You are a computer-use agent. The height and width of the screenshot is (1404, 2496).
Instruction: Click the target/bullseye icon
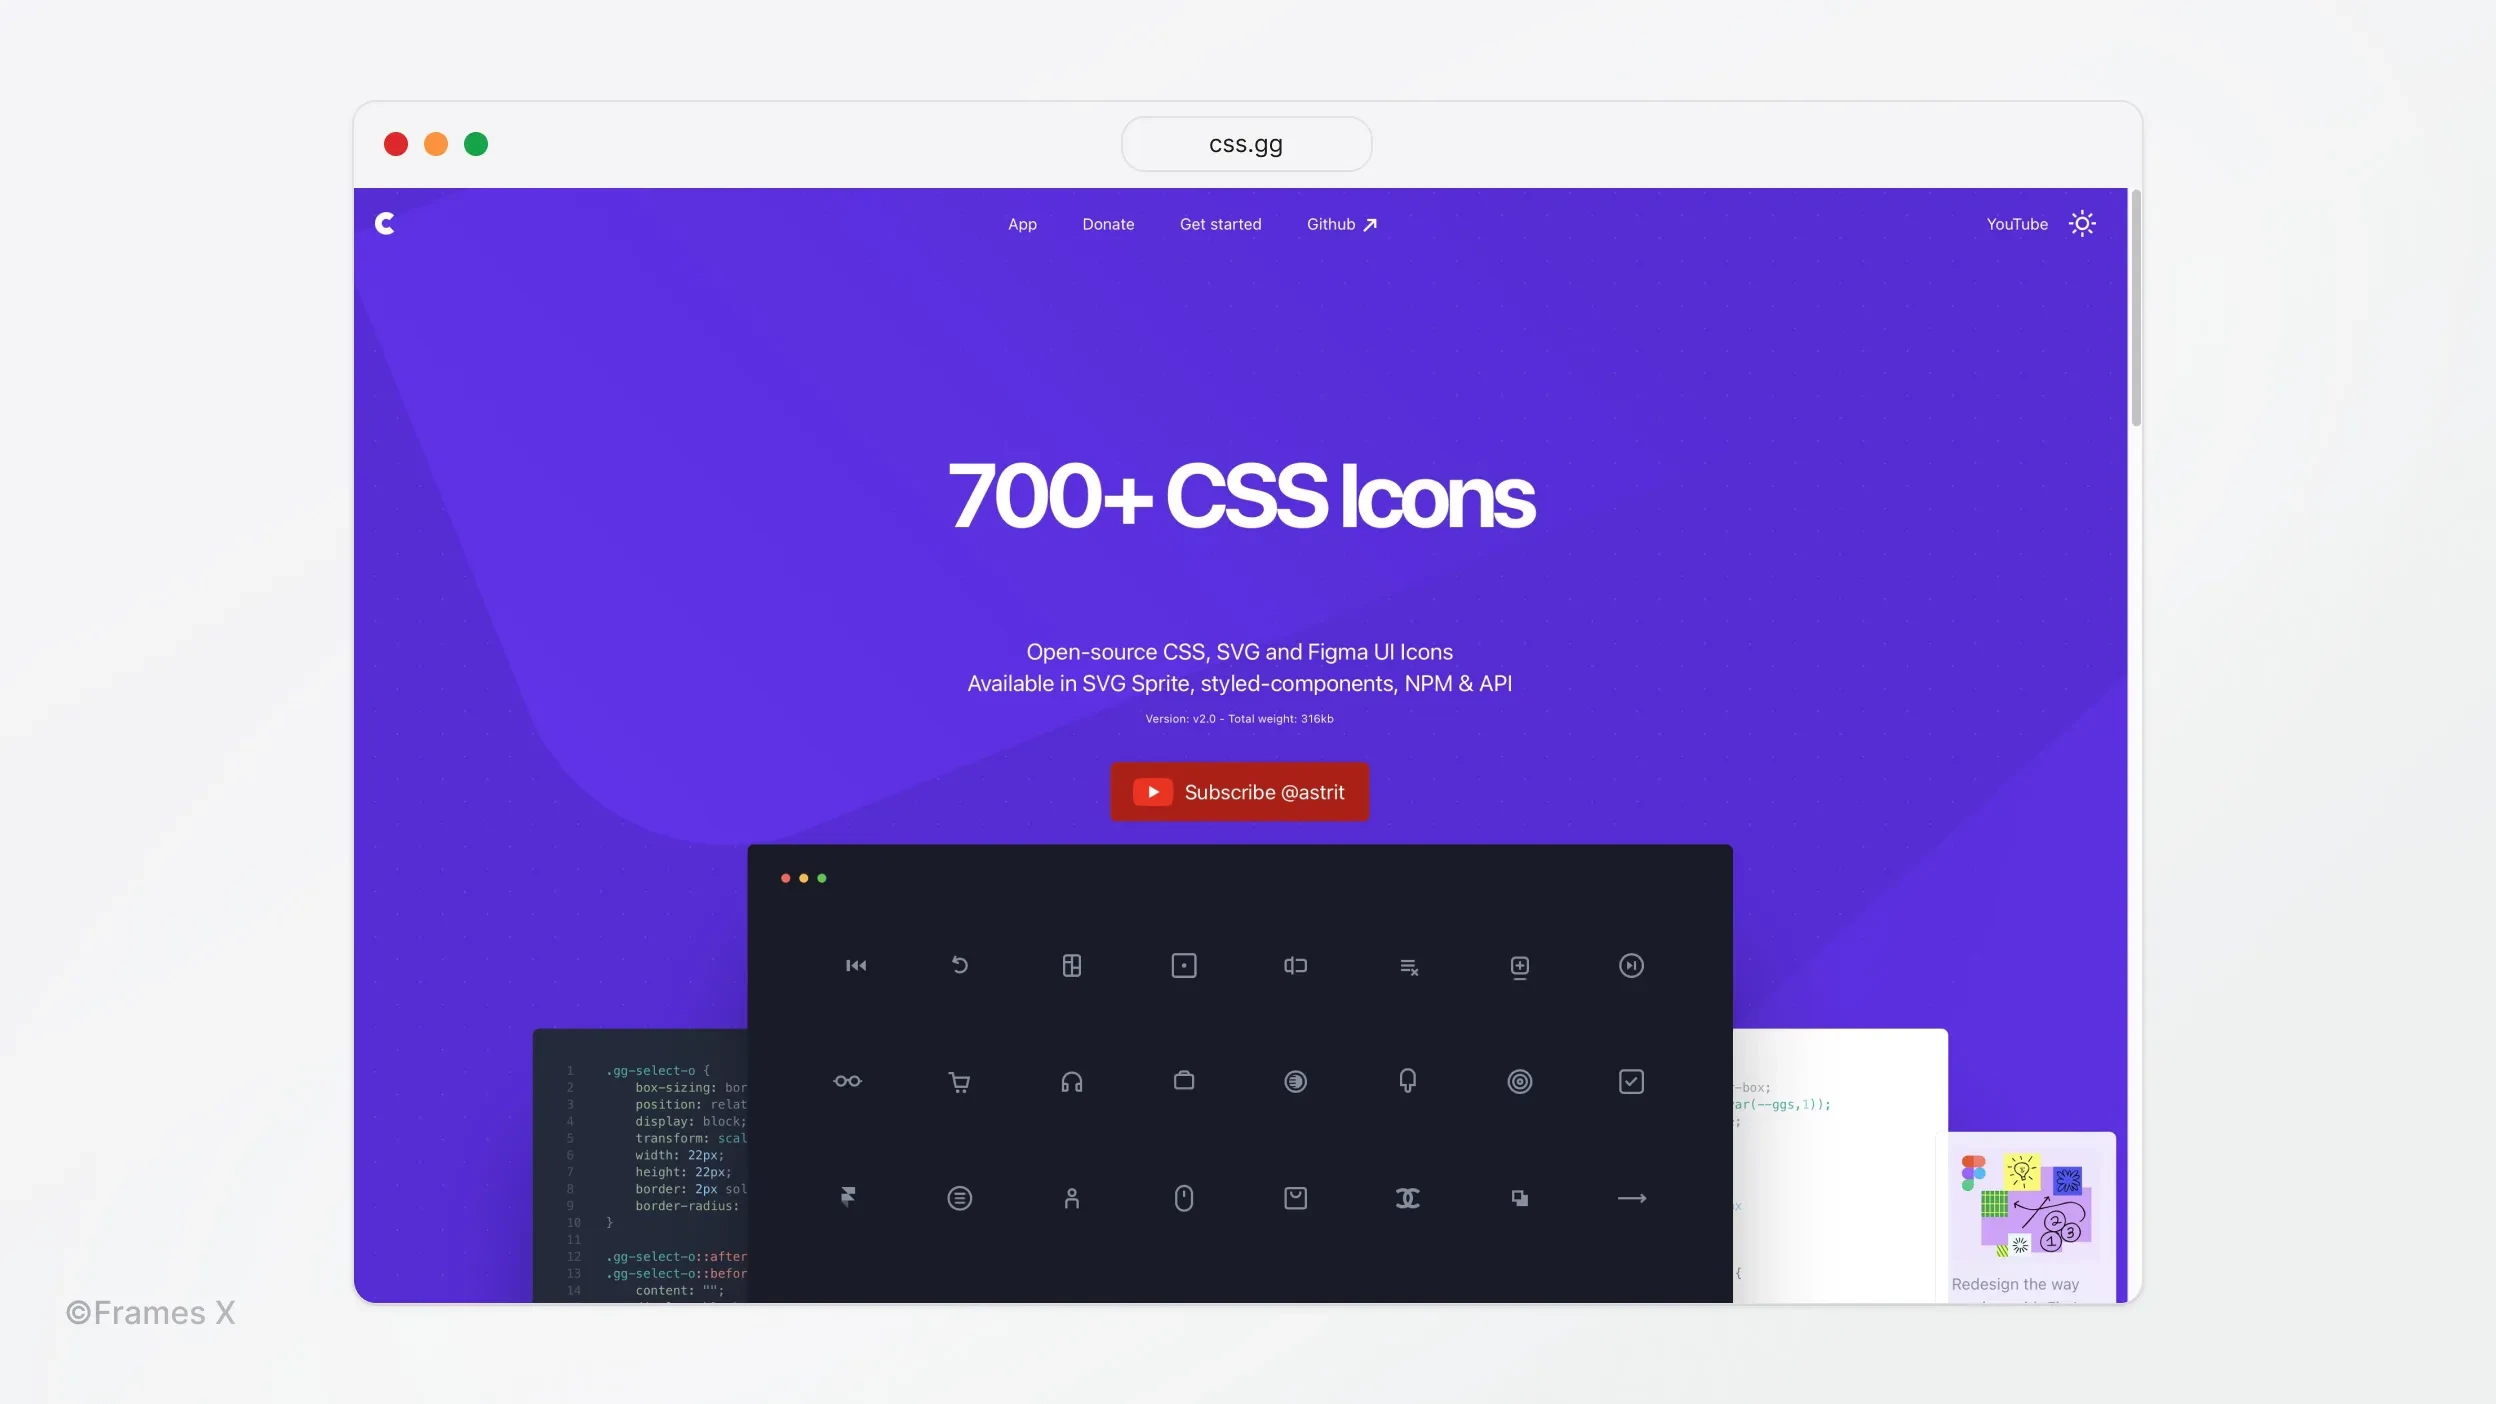point(1519,1080)
